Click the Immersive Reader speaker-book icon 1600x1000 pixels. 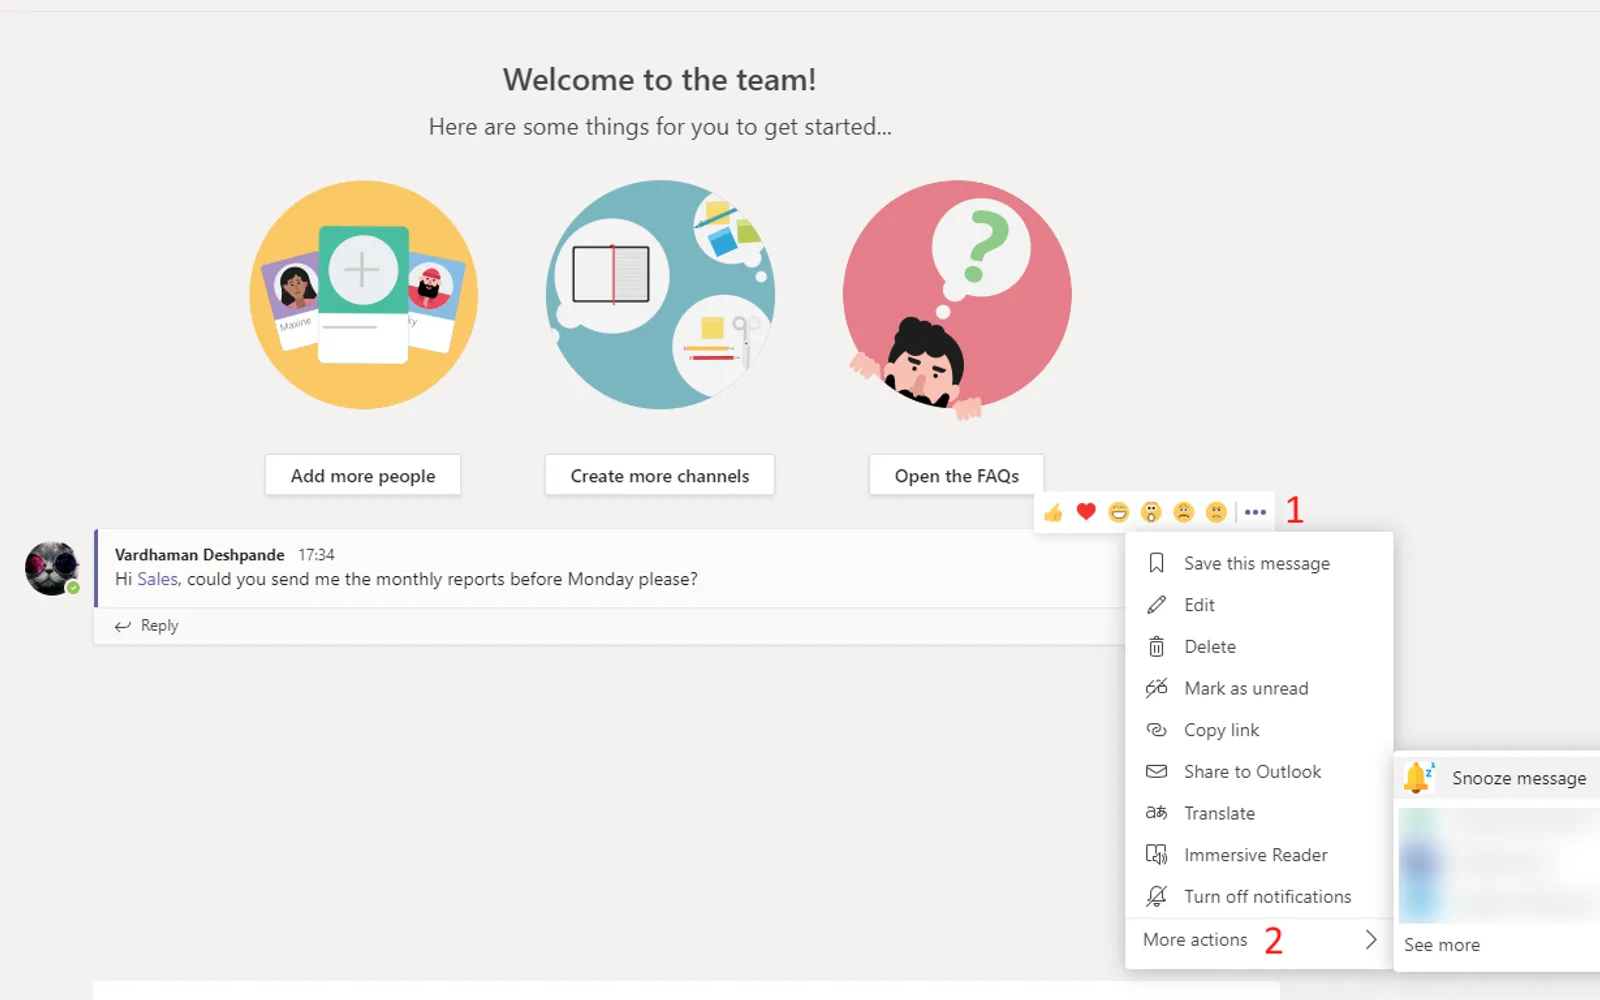1156,855
